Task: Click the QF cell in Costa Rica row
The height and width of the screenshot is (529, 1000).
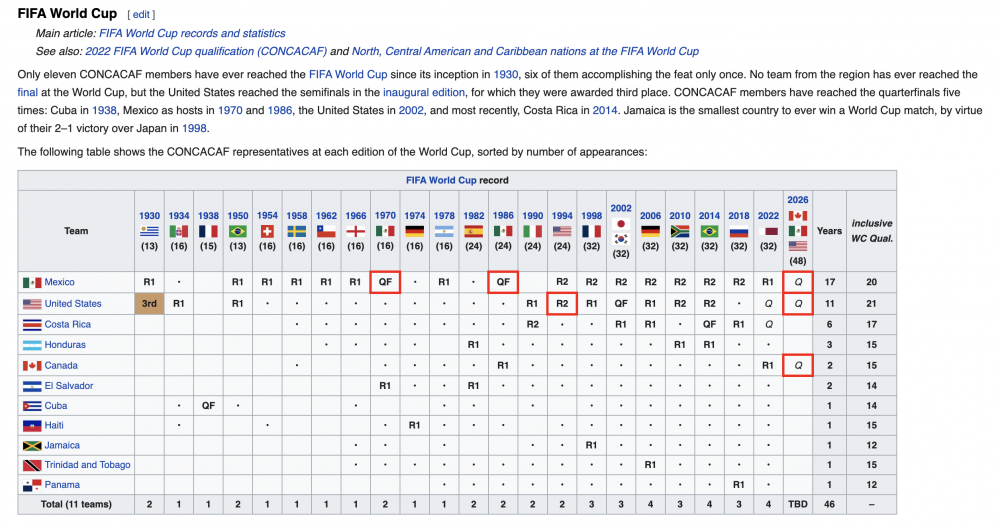Action: (709, 325)
